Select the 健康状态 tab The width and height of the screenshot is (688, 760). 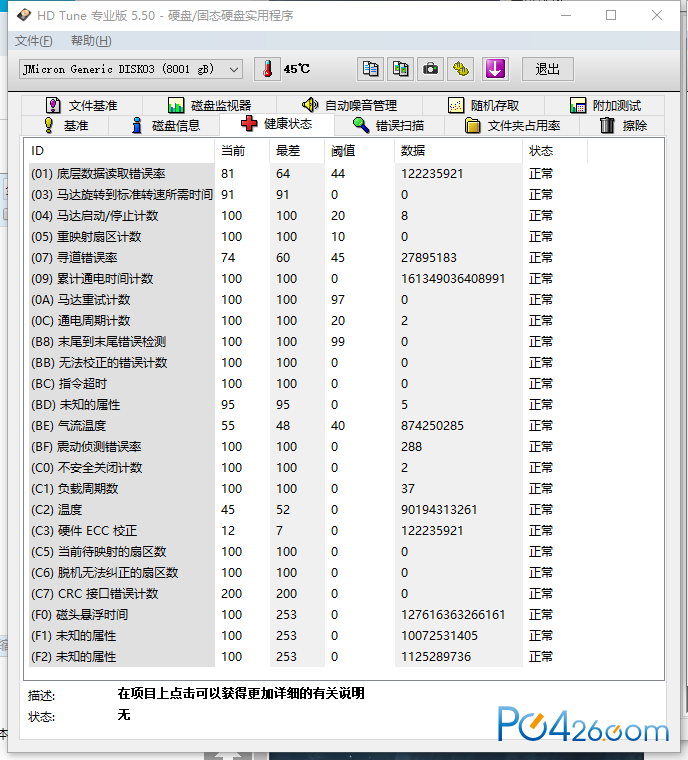pyautogui.click(x=277, y=124)
